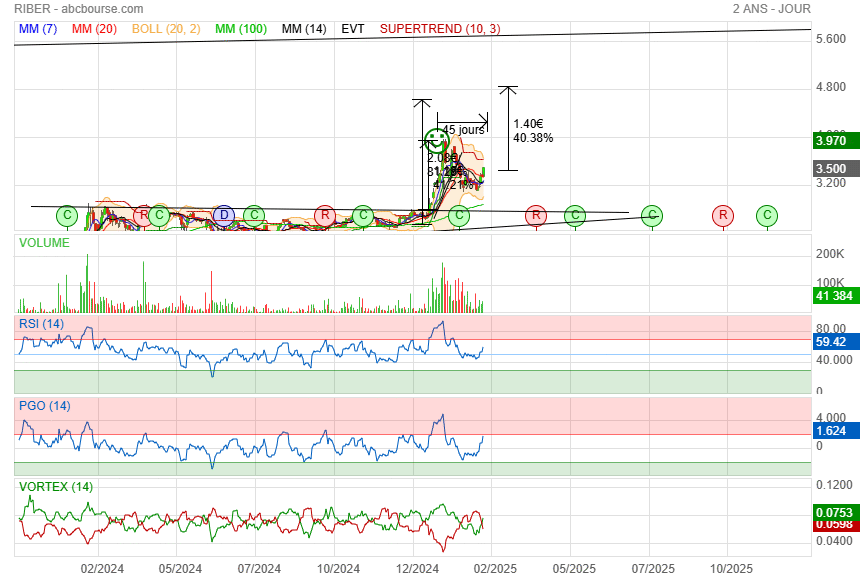Click the green smiley face marker on chart
The image size is (860, 579).
pyautogui.click(x=437, y=140)
